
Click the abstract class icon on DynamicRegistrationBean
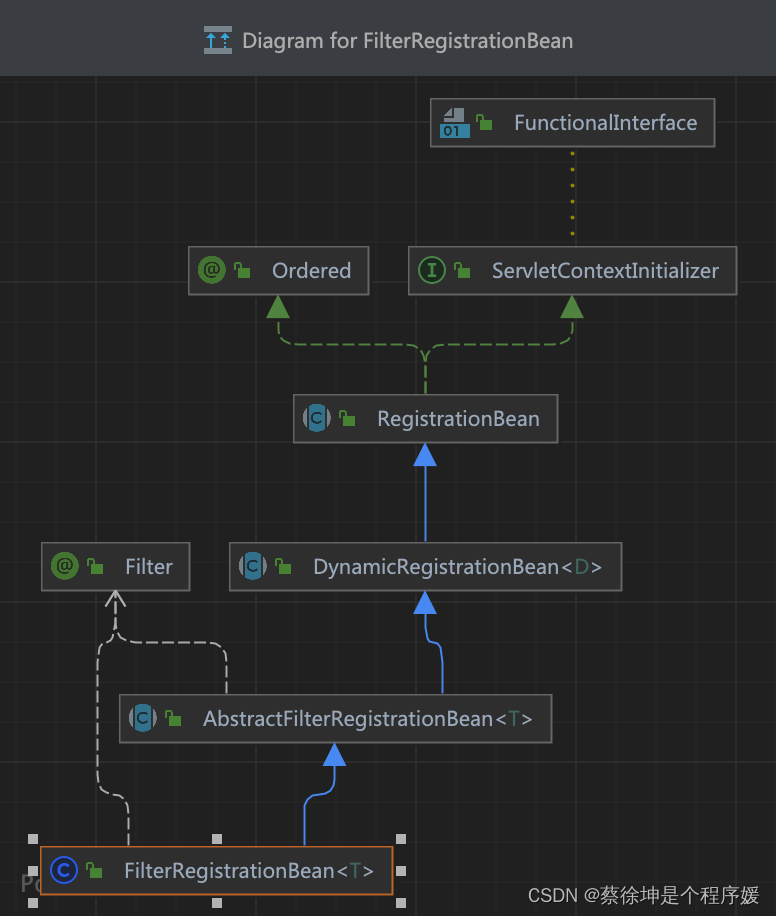pos(252,566)
